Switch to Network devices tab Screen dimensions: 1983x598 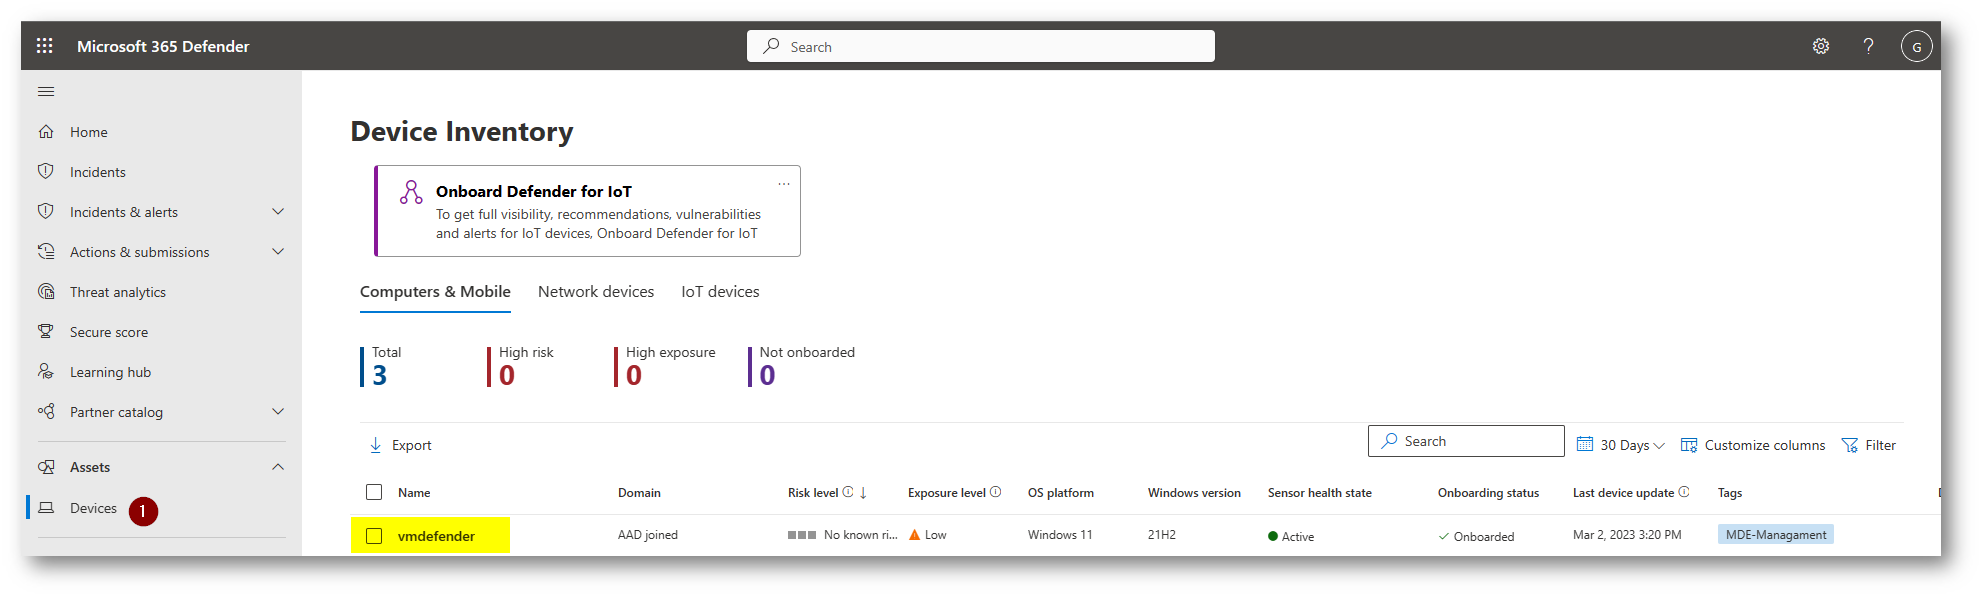coord(596,292)
